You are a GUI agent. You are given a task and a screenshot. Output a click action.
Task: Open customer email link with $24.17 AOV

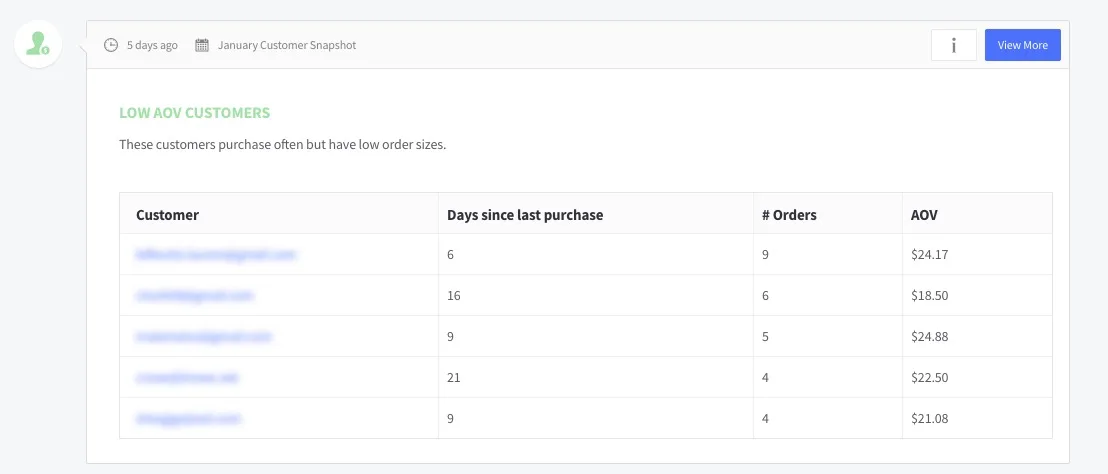click(216, 255)
